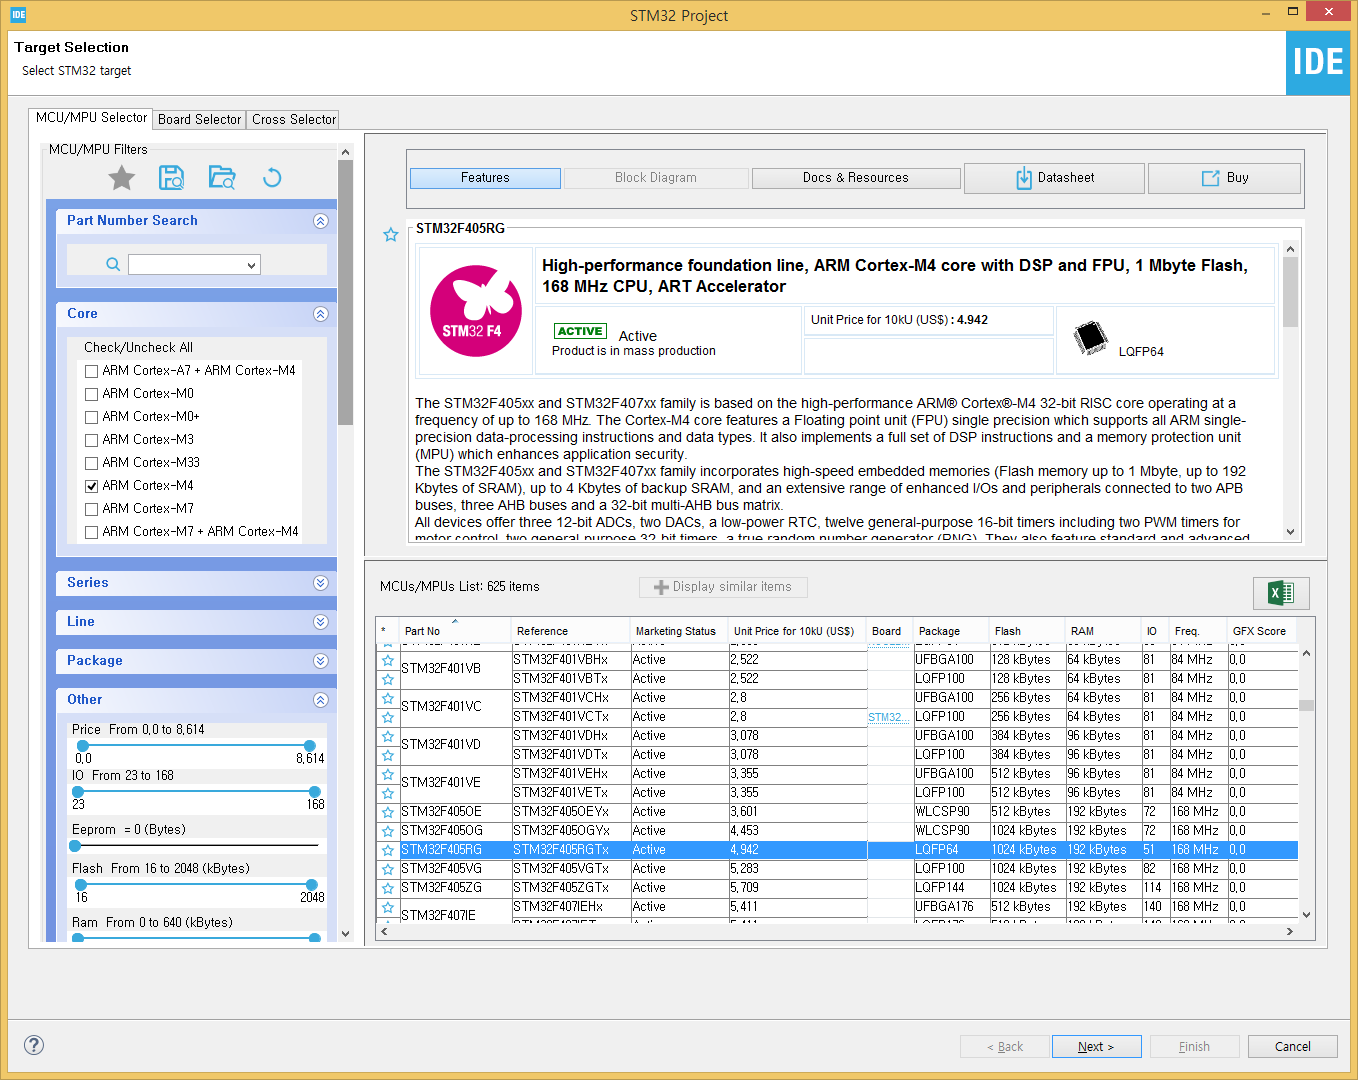Star the STM32F405OGYx row
Image resolution: width=1358 pixels, height=1080 pixels.
click(x=388, y=831)
